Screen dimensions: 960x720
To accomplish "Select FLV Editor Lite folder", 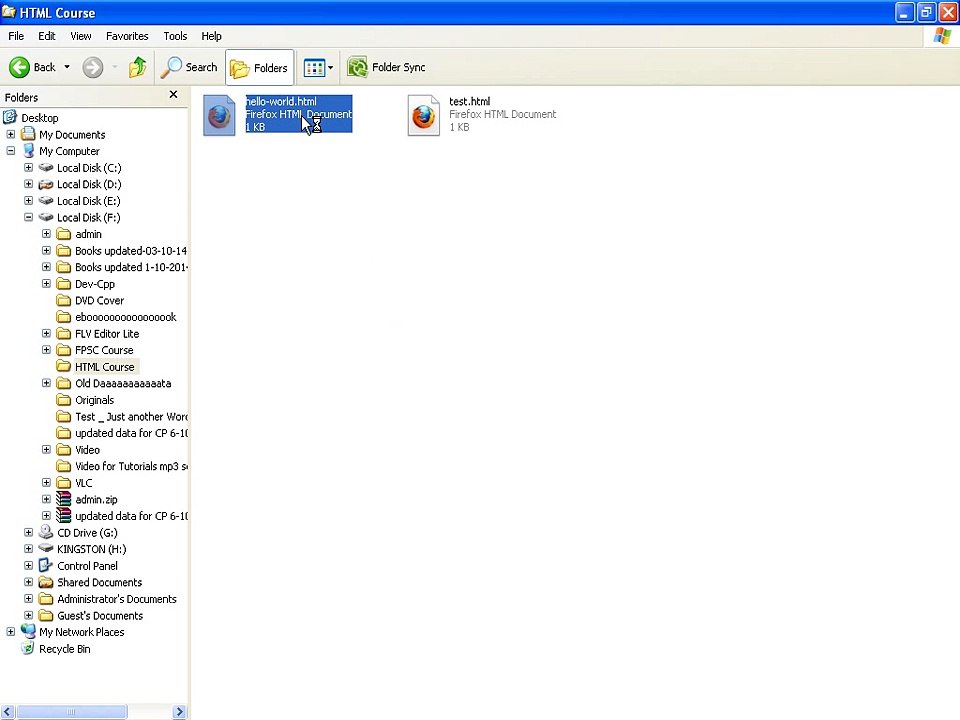I will [x=107, y=334].
